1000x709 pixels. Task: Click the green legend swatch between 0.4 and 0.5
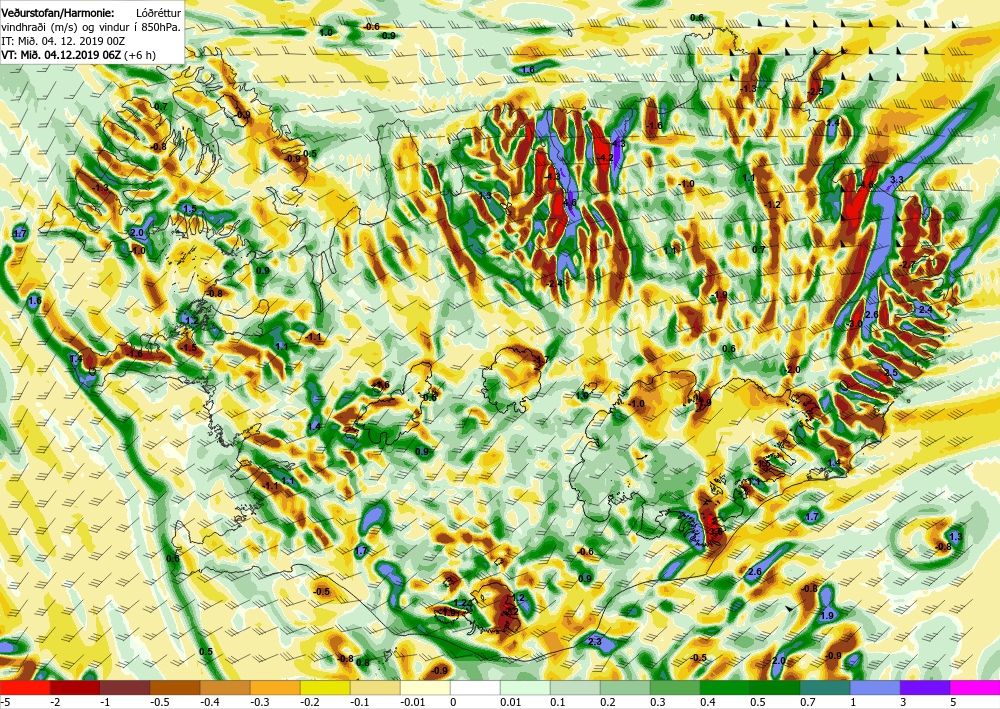(725, 687)
